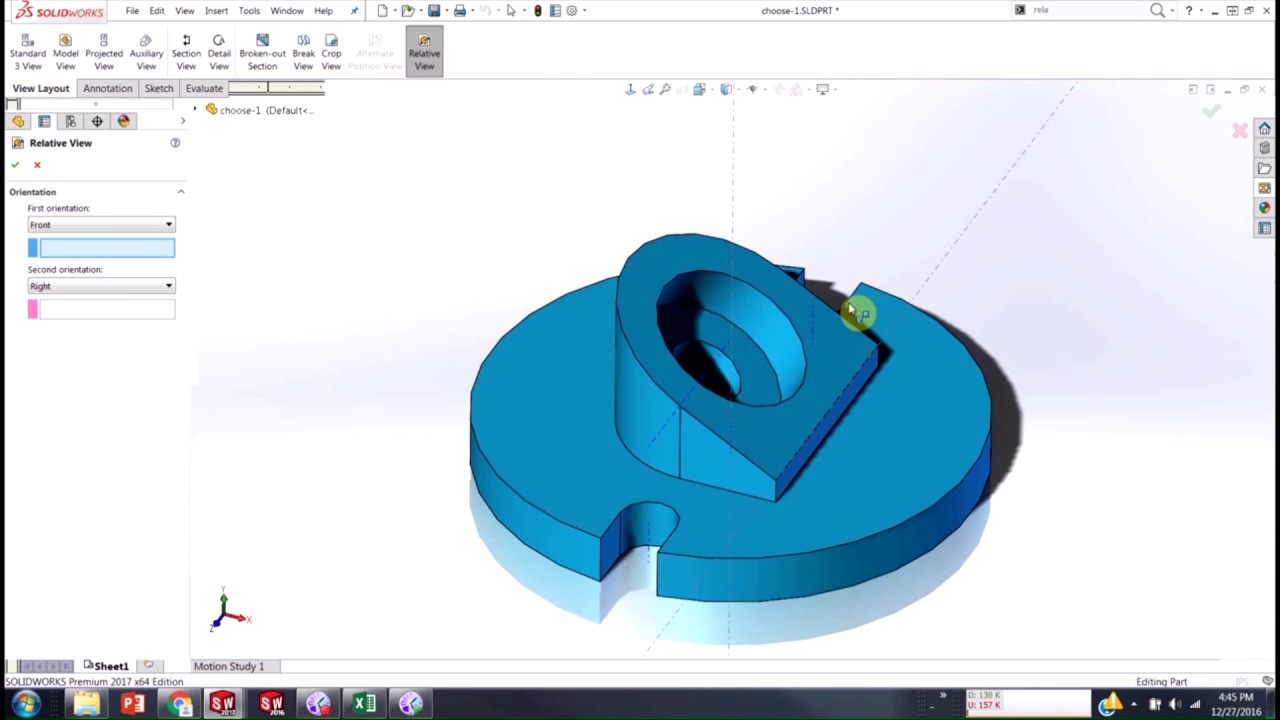Open the DisplayManager appearance tab
Viewport: 1280px width, 720px height.
[x=123, y=121]
